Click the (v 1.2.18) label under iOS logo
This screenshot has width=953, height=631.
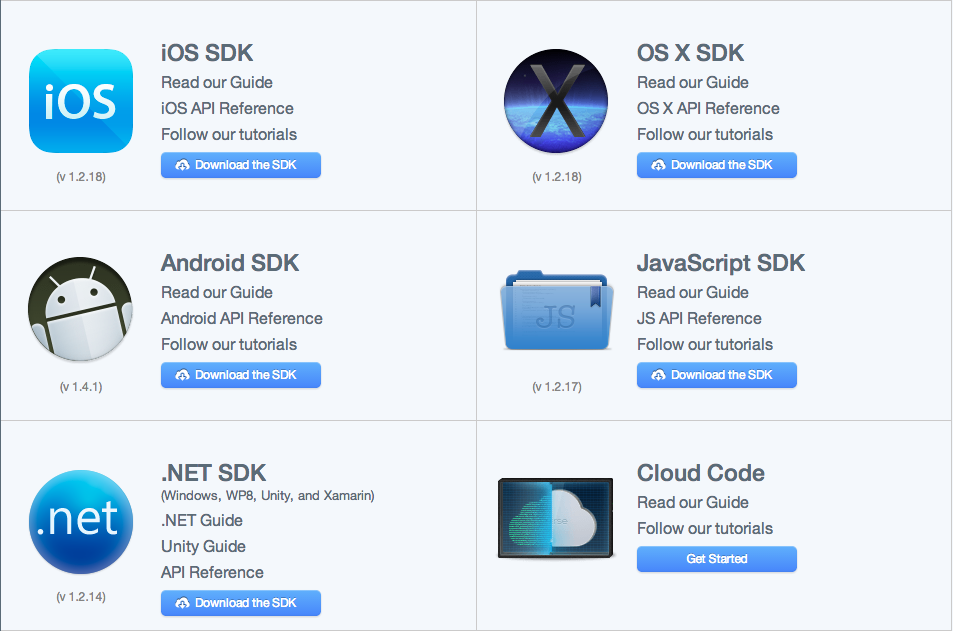click(x=81, y=177)
